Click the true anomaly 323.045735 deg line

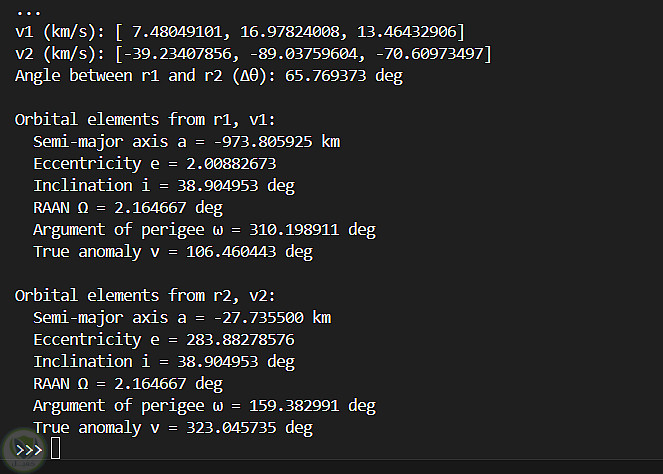pyautogui.click(x=172, y=427)
